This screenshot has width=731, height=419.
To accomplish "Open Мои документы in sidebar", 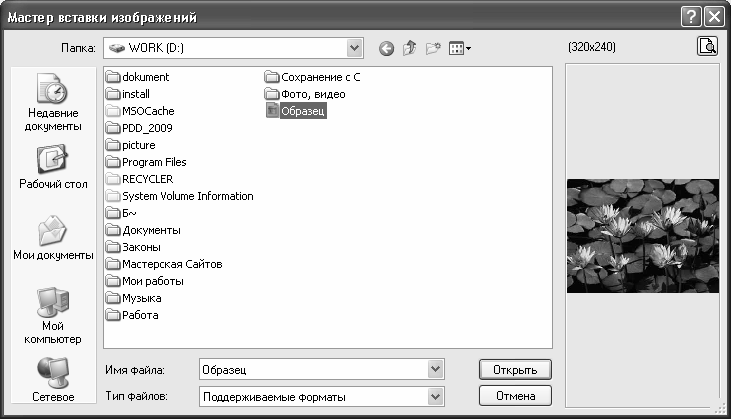I will pos(53,237).
